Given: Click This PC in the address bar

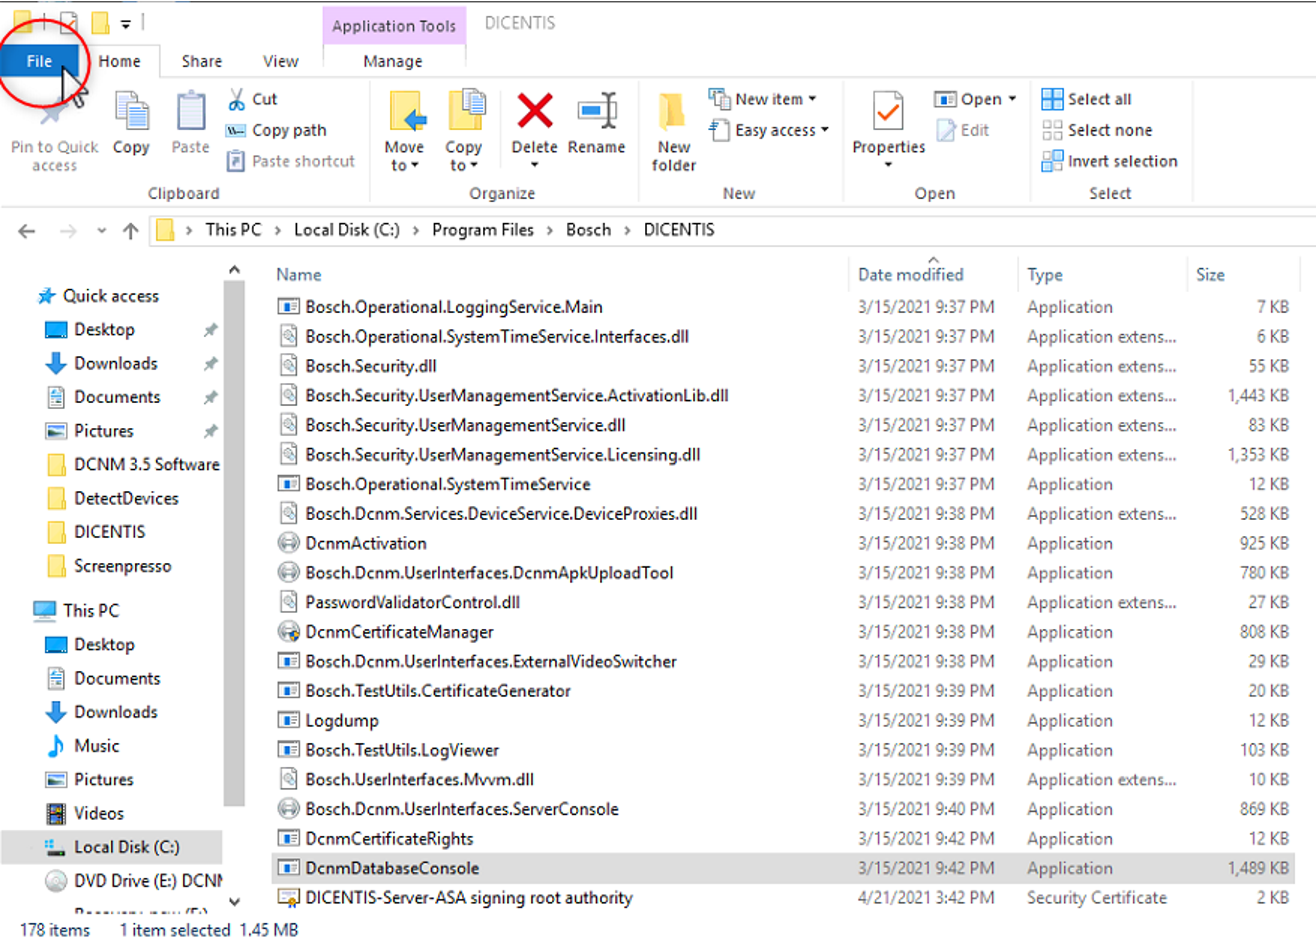Looking at the screenshot, I should (x=233, y=230).
